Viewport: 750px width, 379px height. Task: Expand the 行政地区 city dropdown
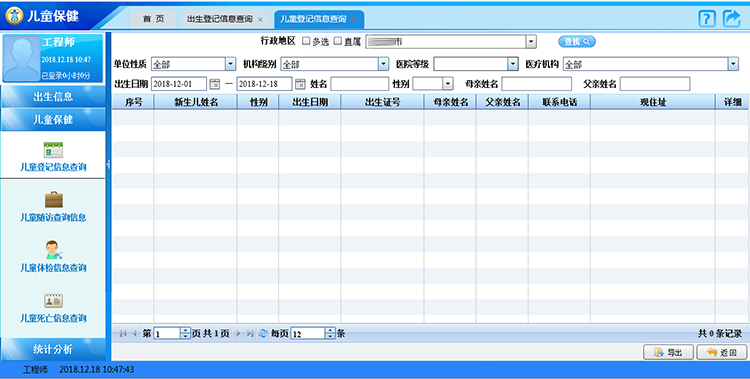point(530,42)
